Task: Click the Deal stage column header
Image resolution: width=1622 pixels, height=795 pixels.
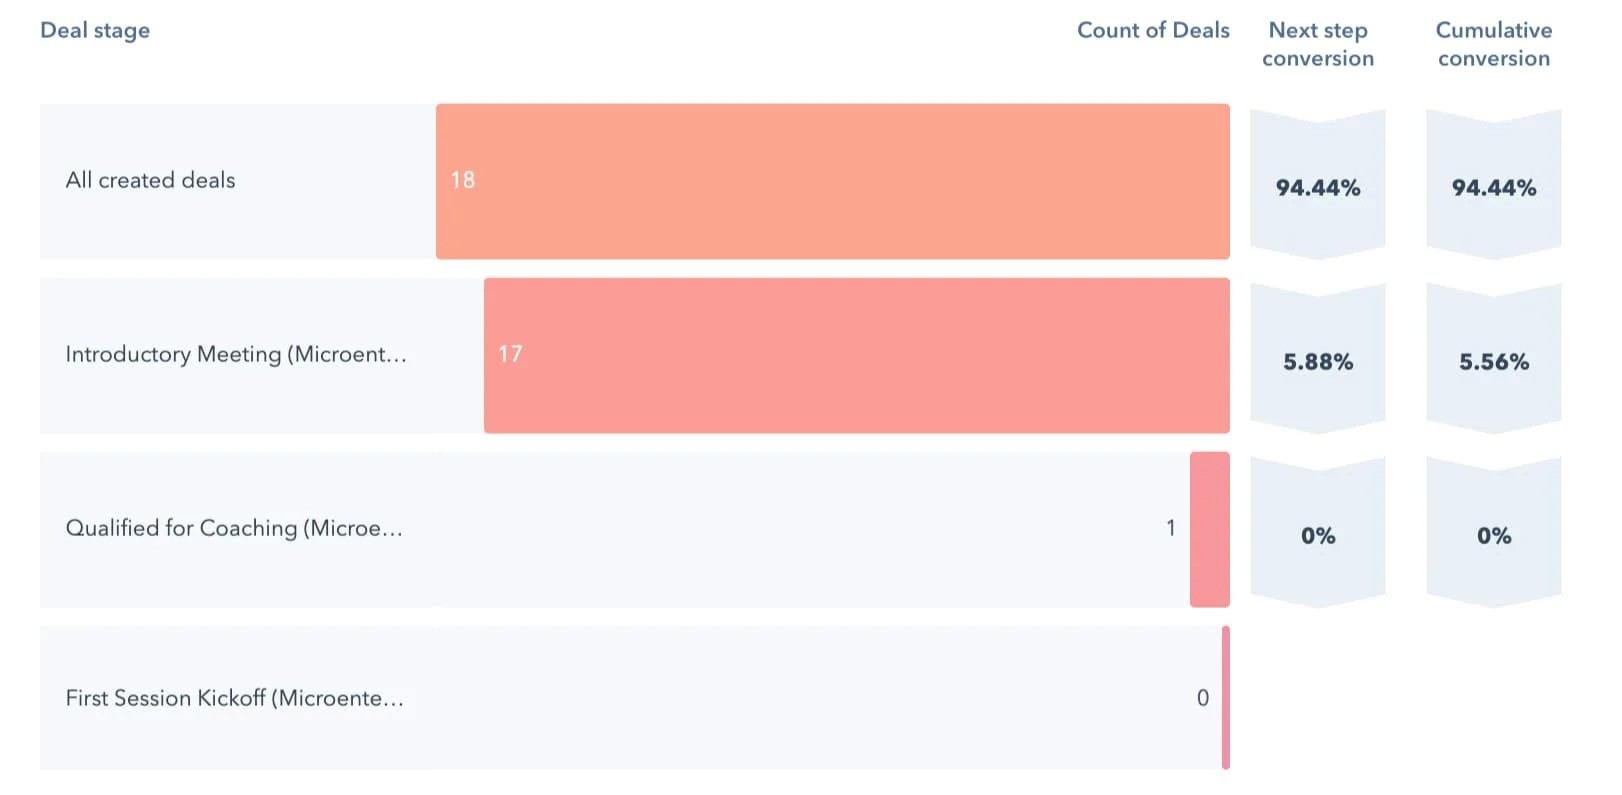Action: pyautogui.click(x=95, y=30)
